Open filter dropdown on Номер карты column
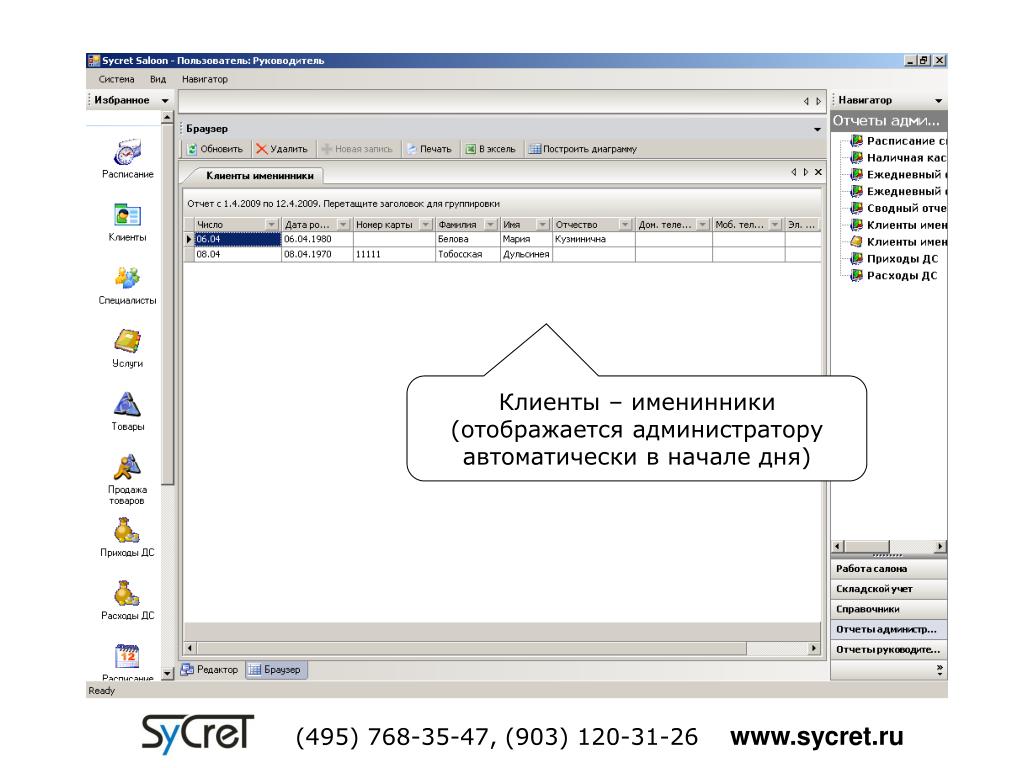This screenshot has height=768, width=1024. click(x=426, y=225)
